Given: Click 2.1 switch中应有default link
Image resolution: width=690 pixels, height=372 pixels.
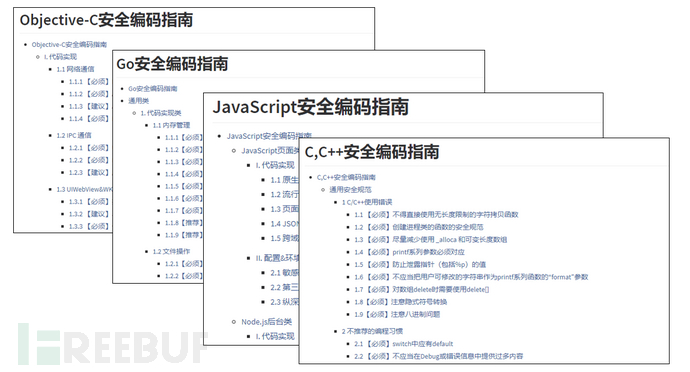Looking at the screenshot, I should click(404, 344).
